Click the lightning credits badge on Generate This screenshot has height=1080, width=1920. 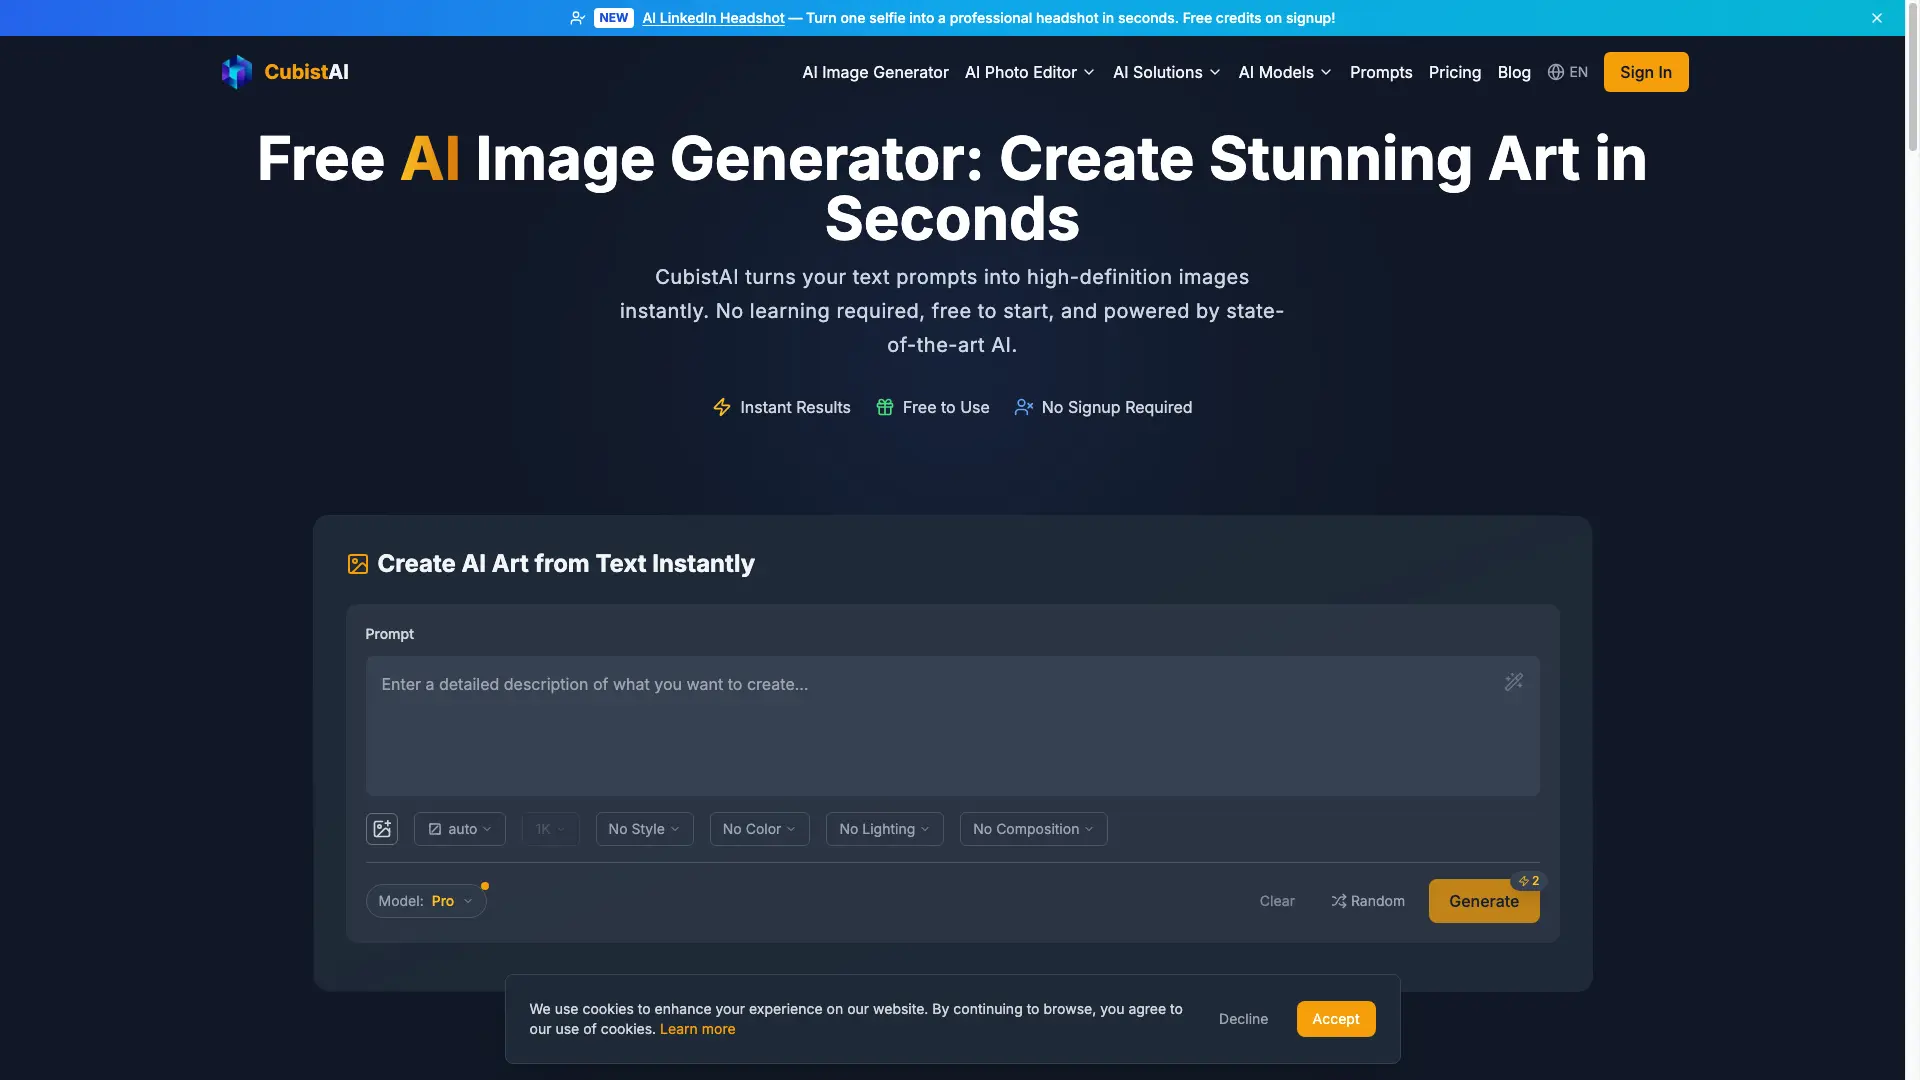coord(1529,881)
